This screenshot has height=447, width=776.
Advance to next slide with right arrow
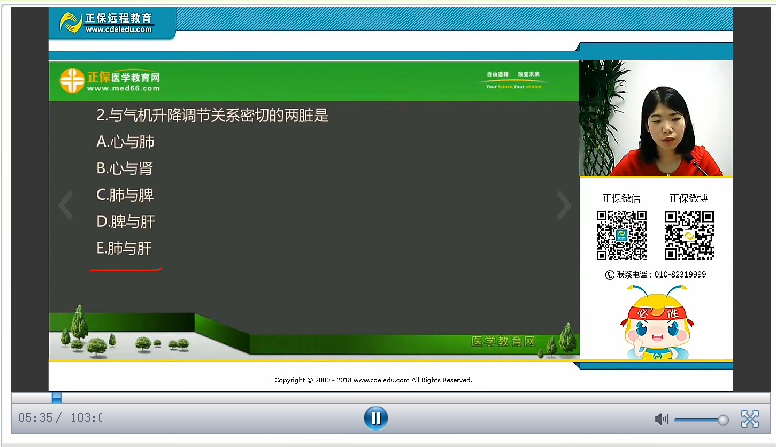563,206
